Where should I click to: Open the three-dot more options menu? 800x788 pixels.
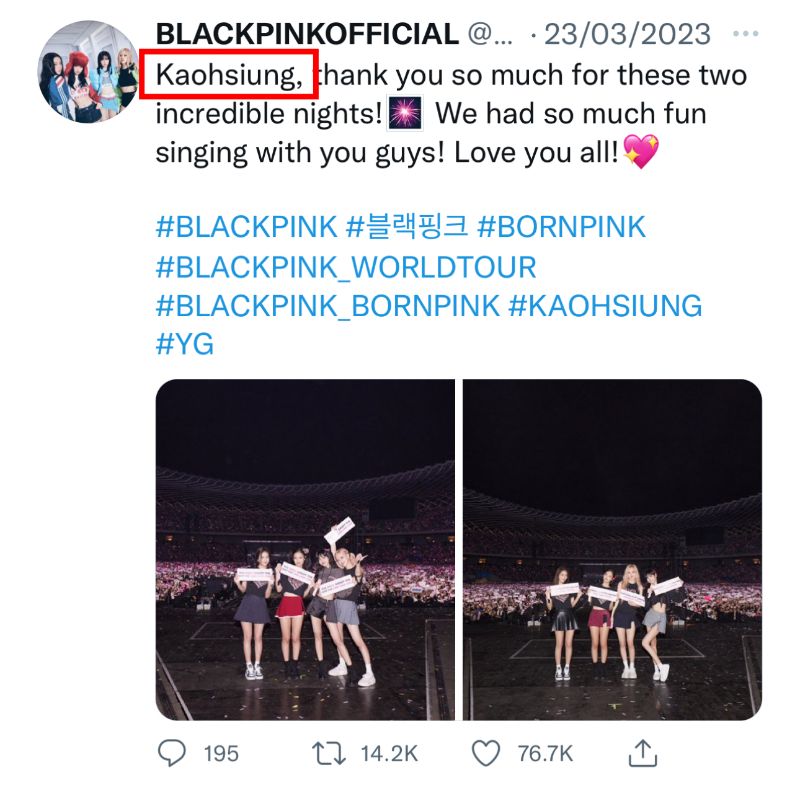pos(746,35)
